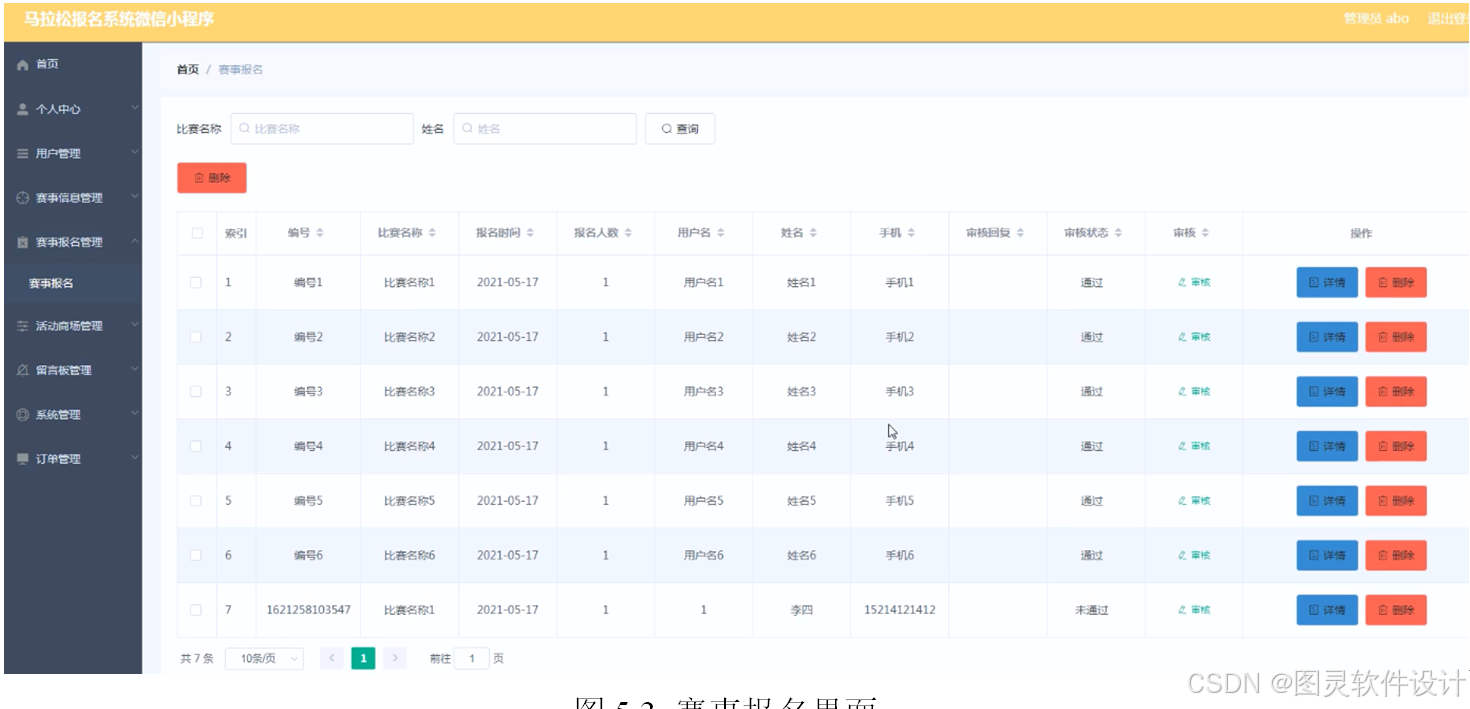Click search icon inside 比赛名称 field

(x=244, y=129)
